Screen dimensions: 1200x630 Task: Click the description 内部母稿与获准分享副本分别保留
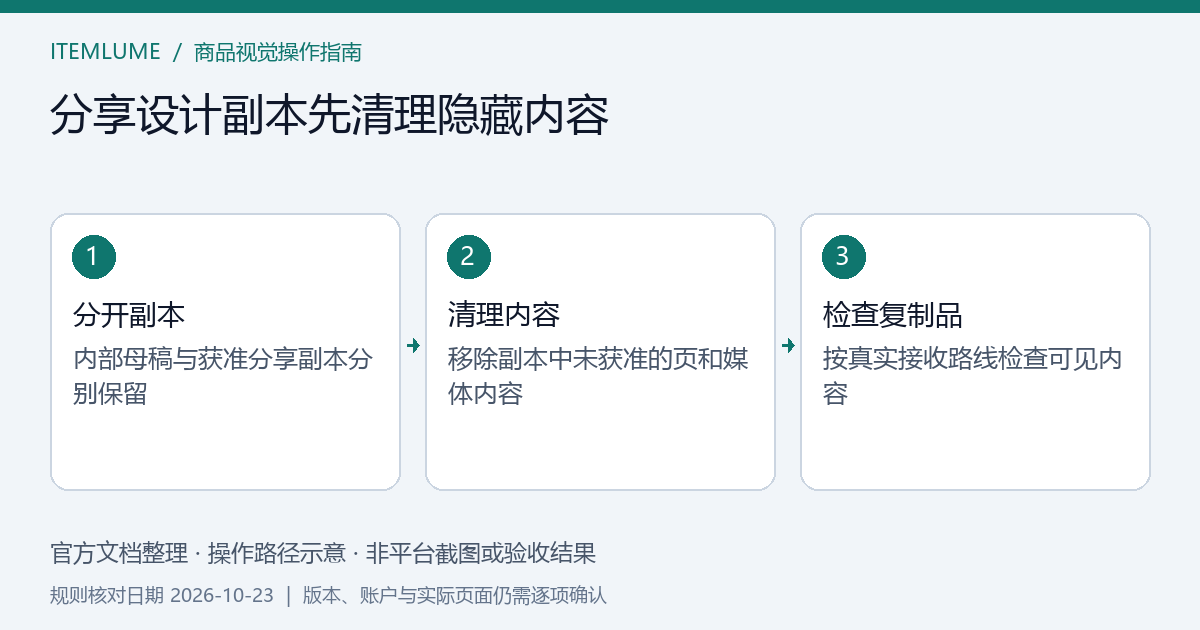point(223,376)
